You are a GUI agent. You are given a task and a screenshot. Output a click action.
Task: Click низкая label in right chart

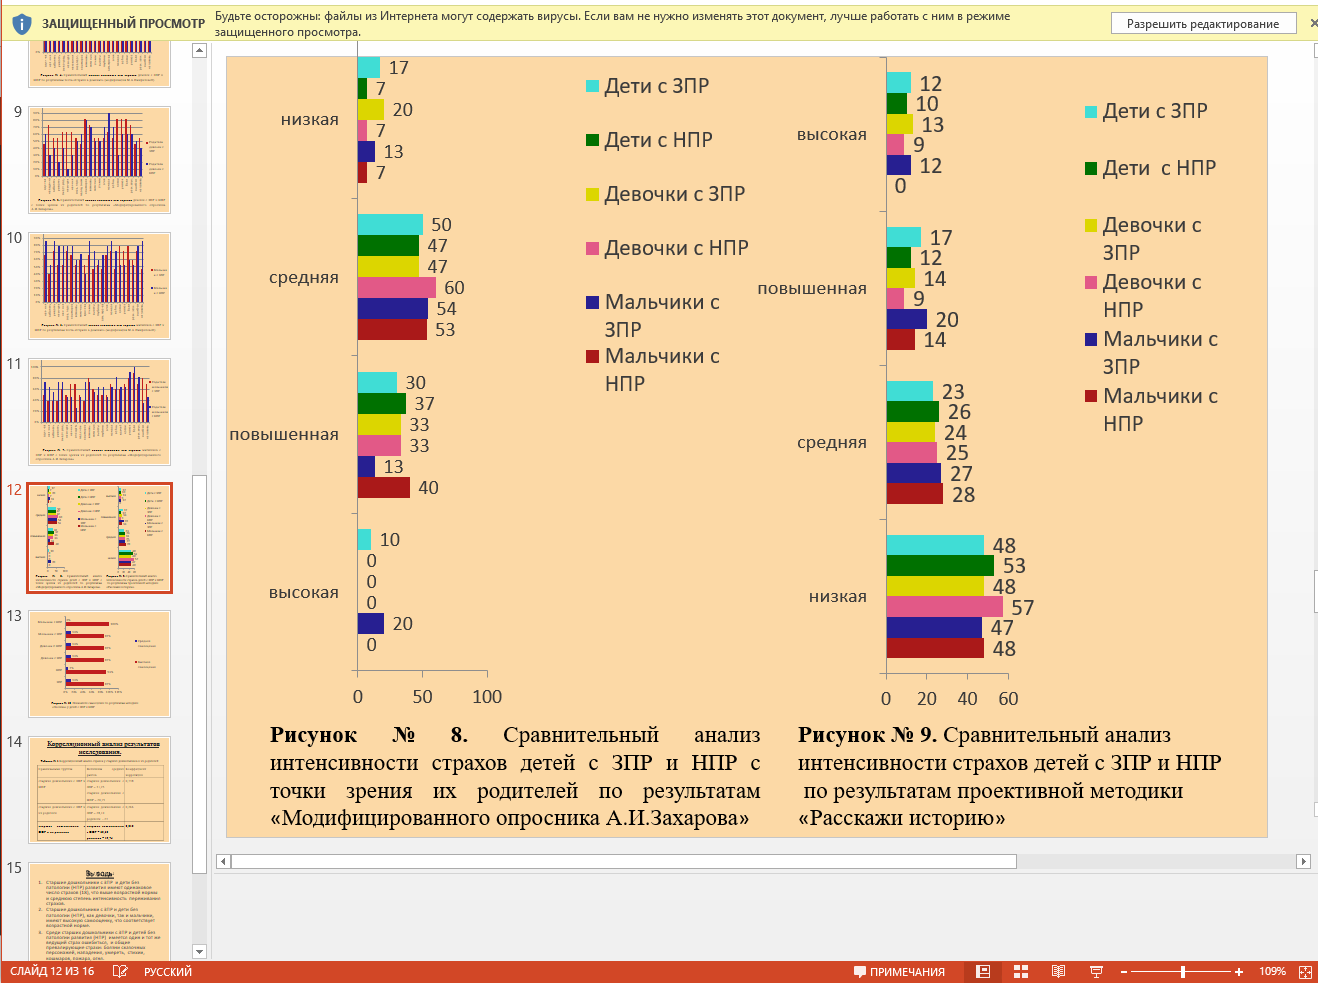pyautogui.click(x=838, y=596)
